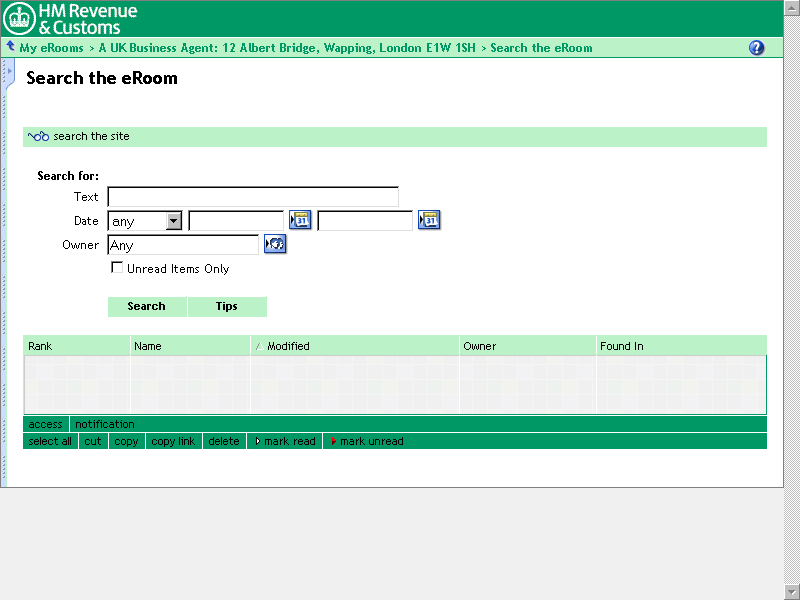Toggle the Unread Items Only checkbox
This screenshot has width=800, height=600.
pos(117,268)
